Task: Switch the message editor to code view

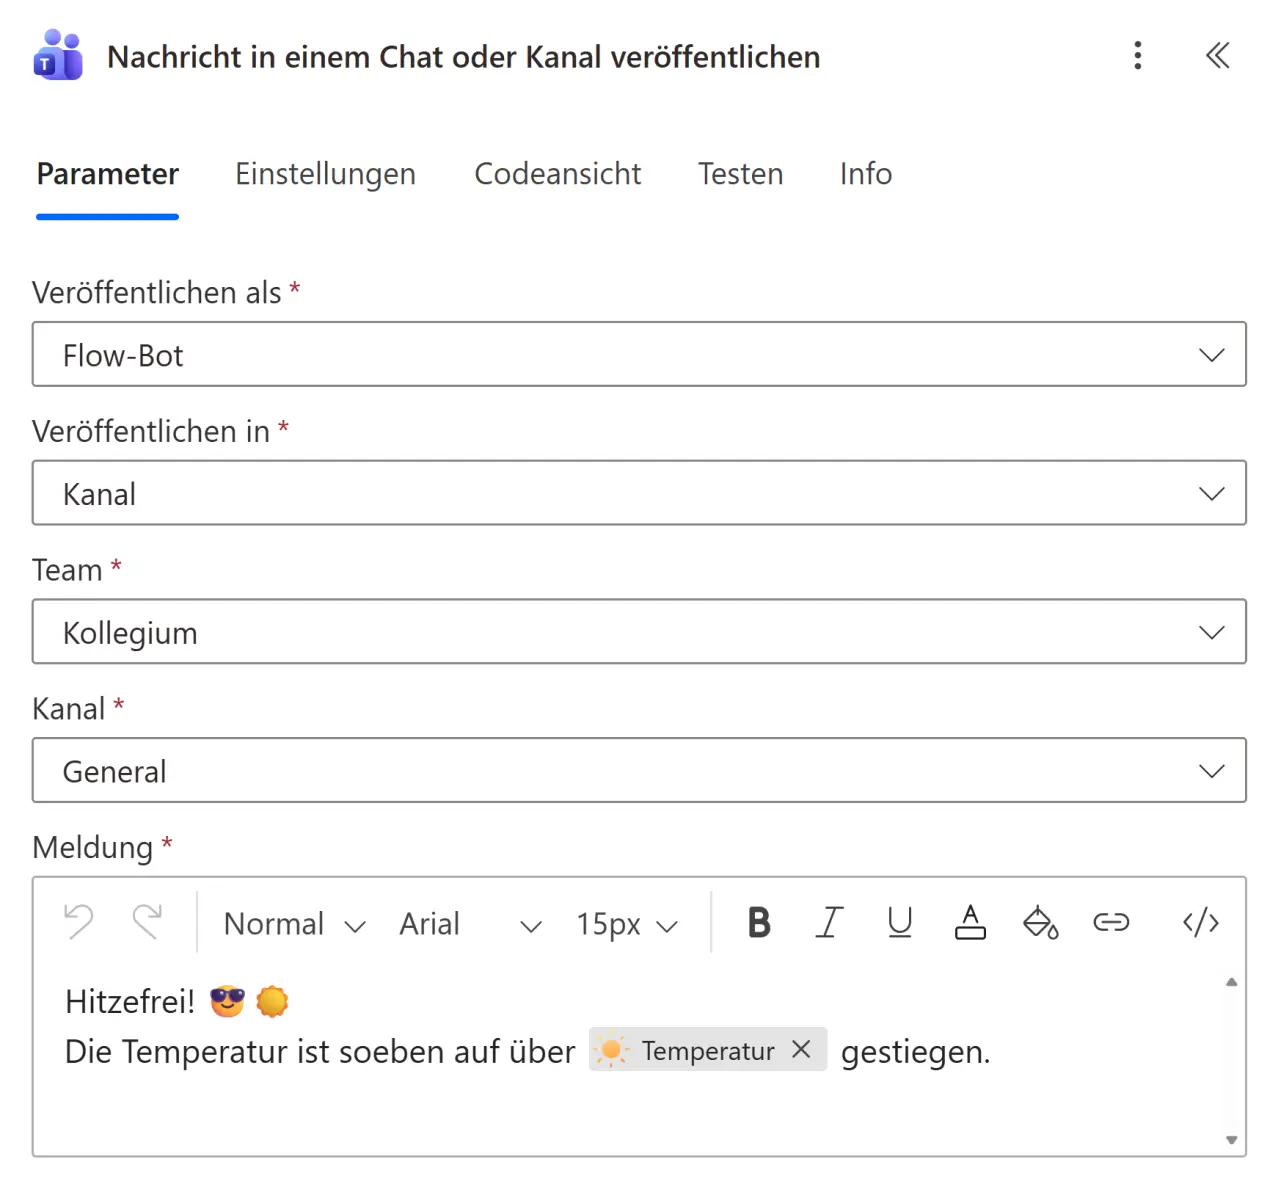Action: (x=1200, y=923)
